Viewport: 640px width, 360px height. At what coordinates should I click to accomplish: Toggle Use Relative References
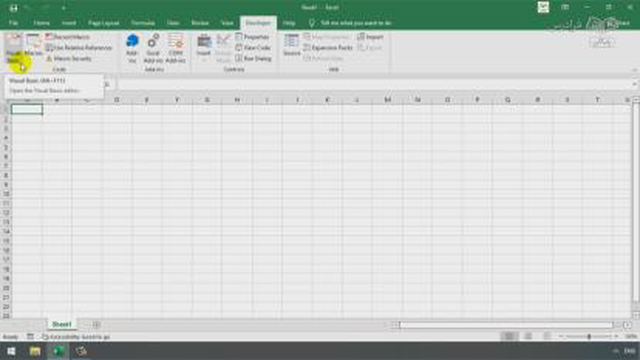(78, 48)
